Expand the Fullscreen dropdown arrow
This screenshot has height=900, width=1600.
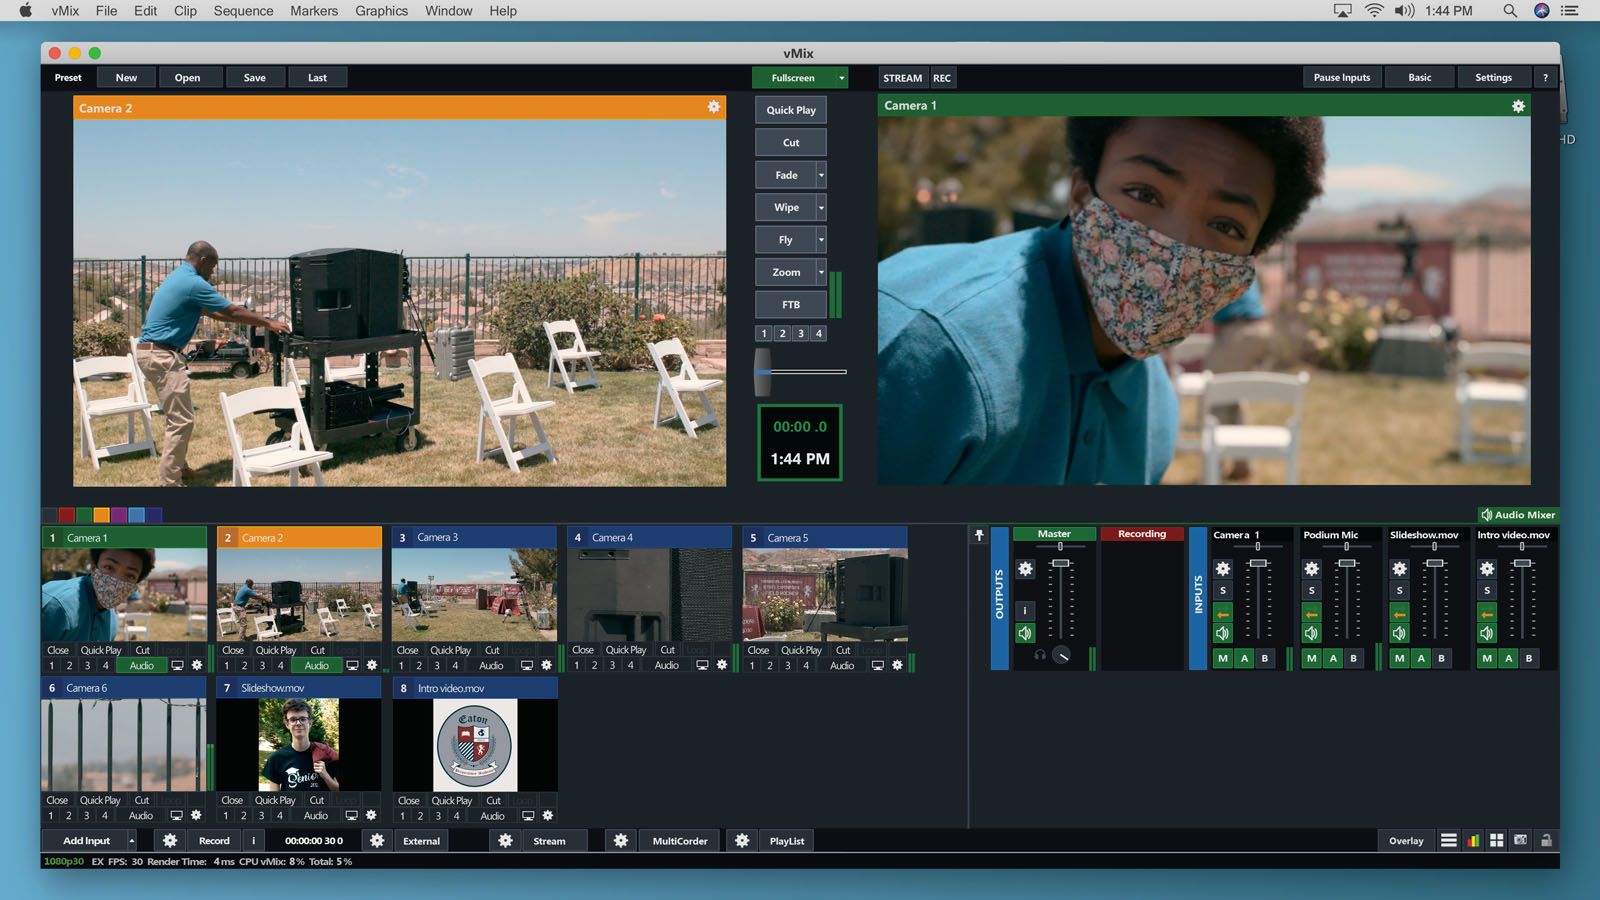coord(841,78)
